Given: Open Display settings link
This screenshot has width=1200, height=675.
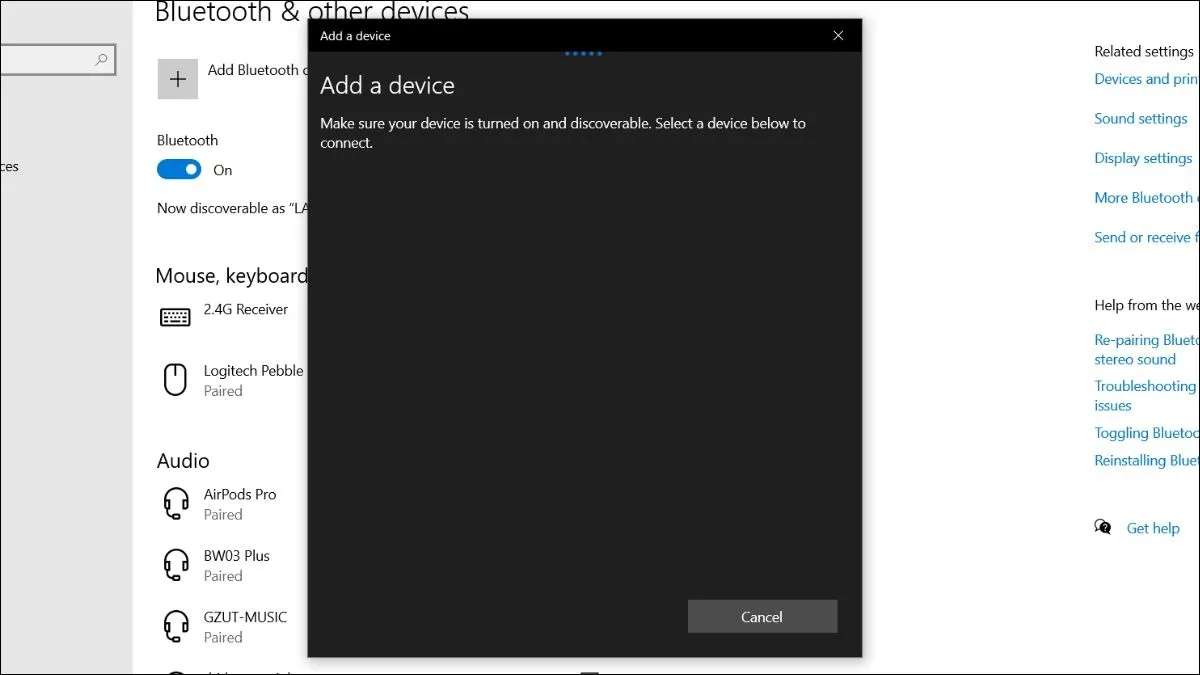Looking at the screenshot, I should pos(1143,158).
